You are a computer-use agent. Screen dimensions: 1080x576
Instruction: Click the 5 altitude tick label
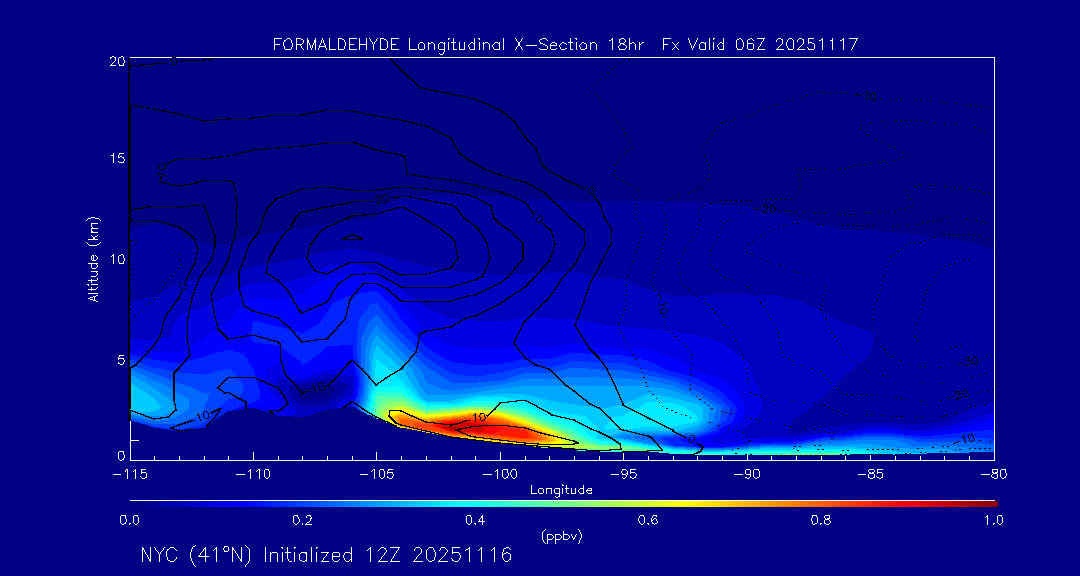tap(119, 359)
